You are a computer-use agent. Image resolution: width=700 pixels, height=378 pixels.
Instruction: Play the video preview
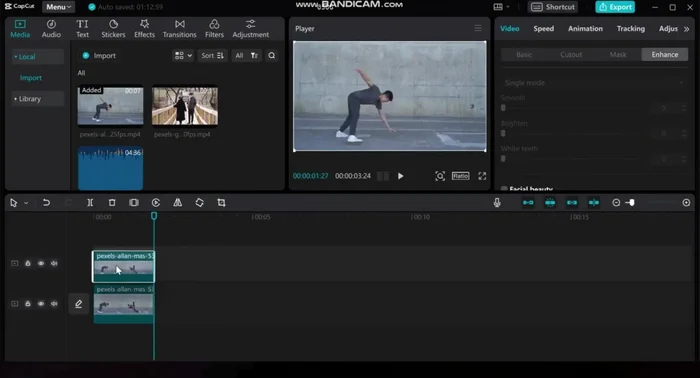400,176
